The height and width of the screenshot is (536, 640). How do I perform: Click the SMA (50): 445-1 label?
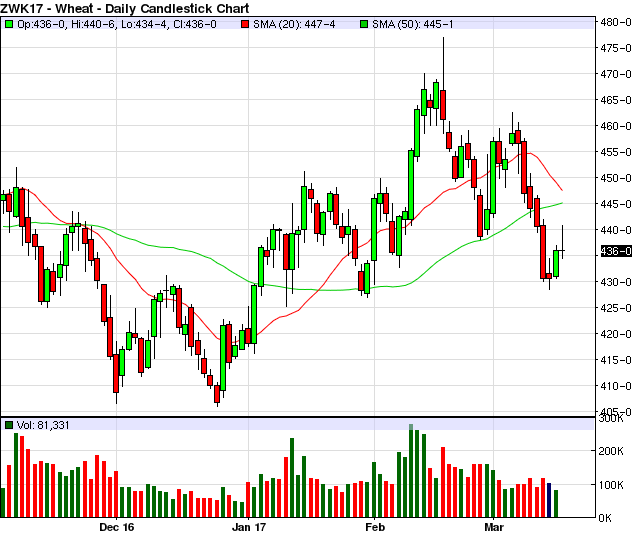[x=412, y=24]
